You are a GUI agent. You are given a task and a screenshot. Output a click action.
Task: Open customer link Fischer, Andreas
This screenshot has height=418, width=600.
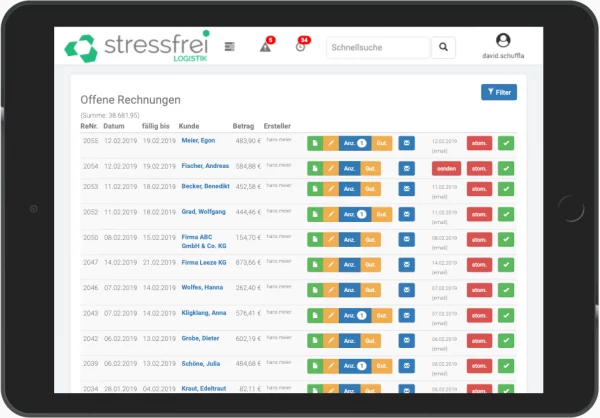click(x=205, y=166)
